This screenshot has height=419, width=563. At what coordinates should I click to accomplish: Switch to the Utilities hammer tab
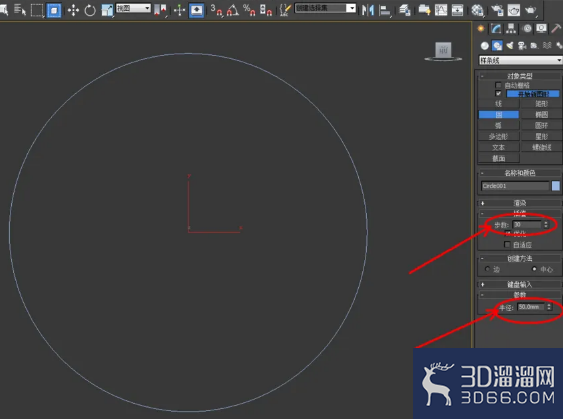click(x=556, y=28)
